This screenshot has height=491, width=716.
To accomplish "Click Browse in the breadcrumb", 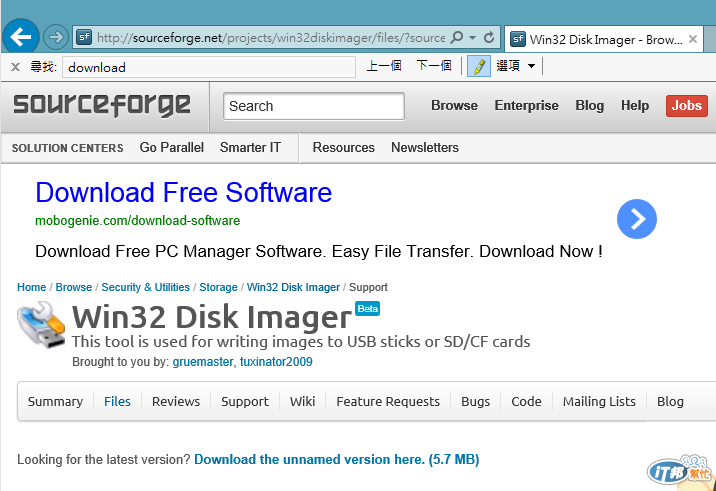I will pos(74,287).
